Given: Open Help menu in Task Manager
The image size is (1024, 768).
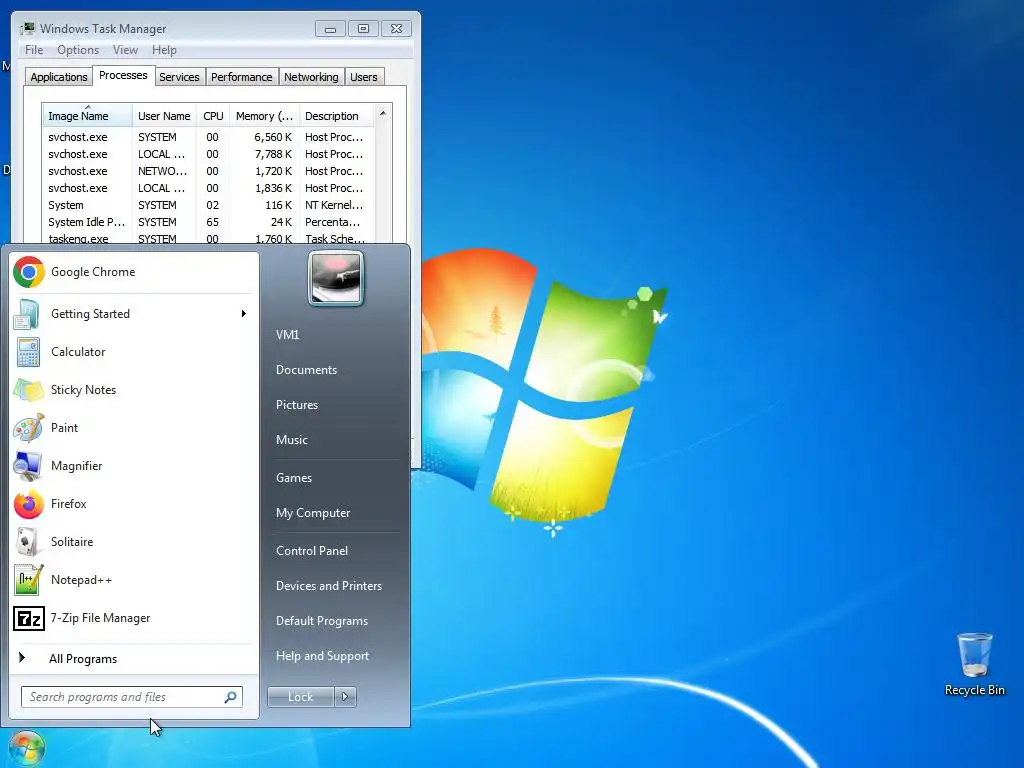Looking at the screenshot, I should [x=164, y=50].
